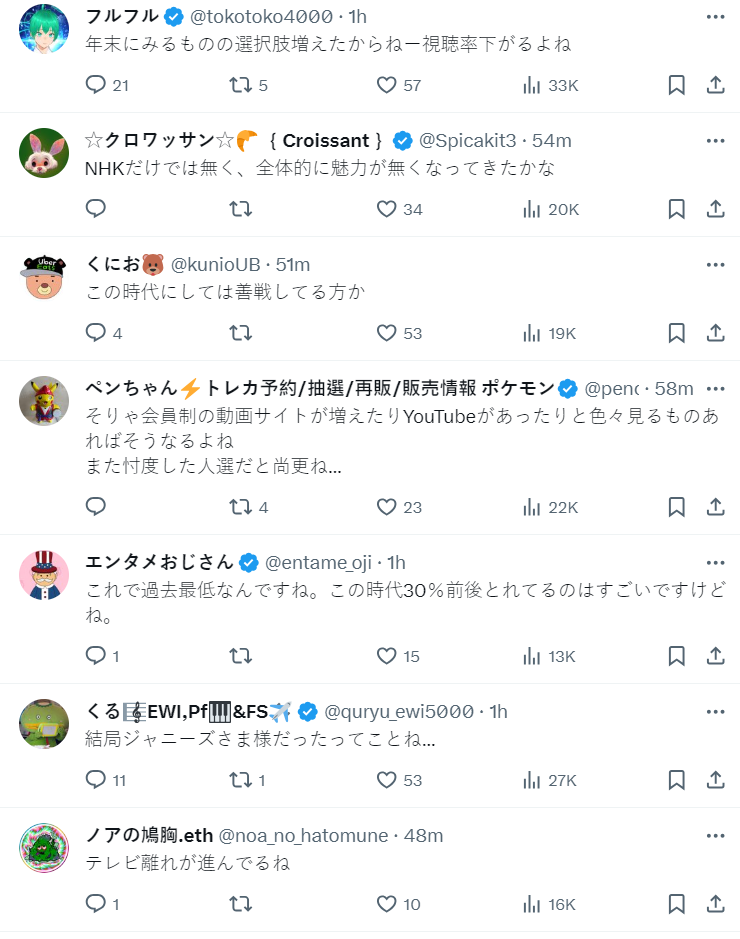The image size is (740, 939).
Task: Retweet フルフル's post
Action: [241, 85]
